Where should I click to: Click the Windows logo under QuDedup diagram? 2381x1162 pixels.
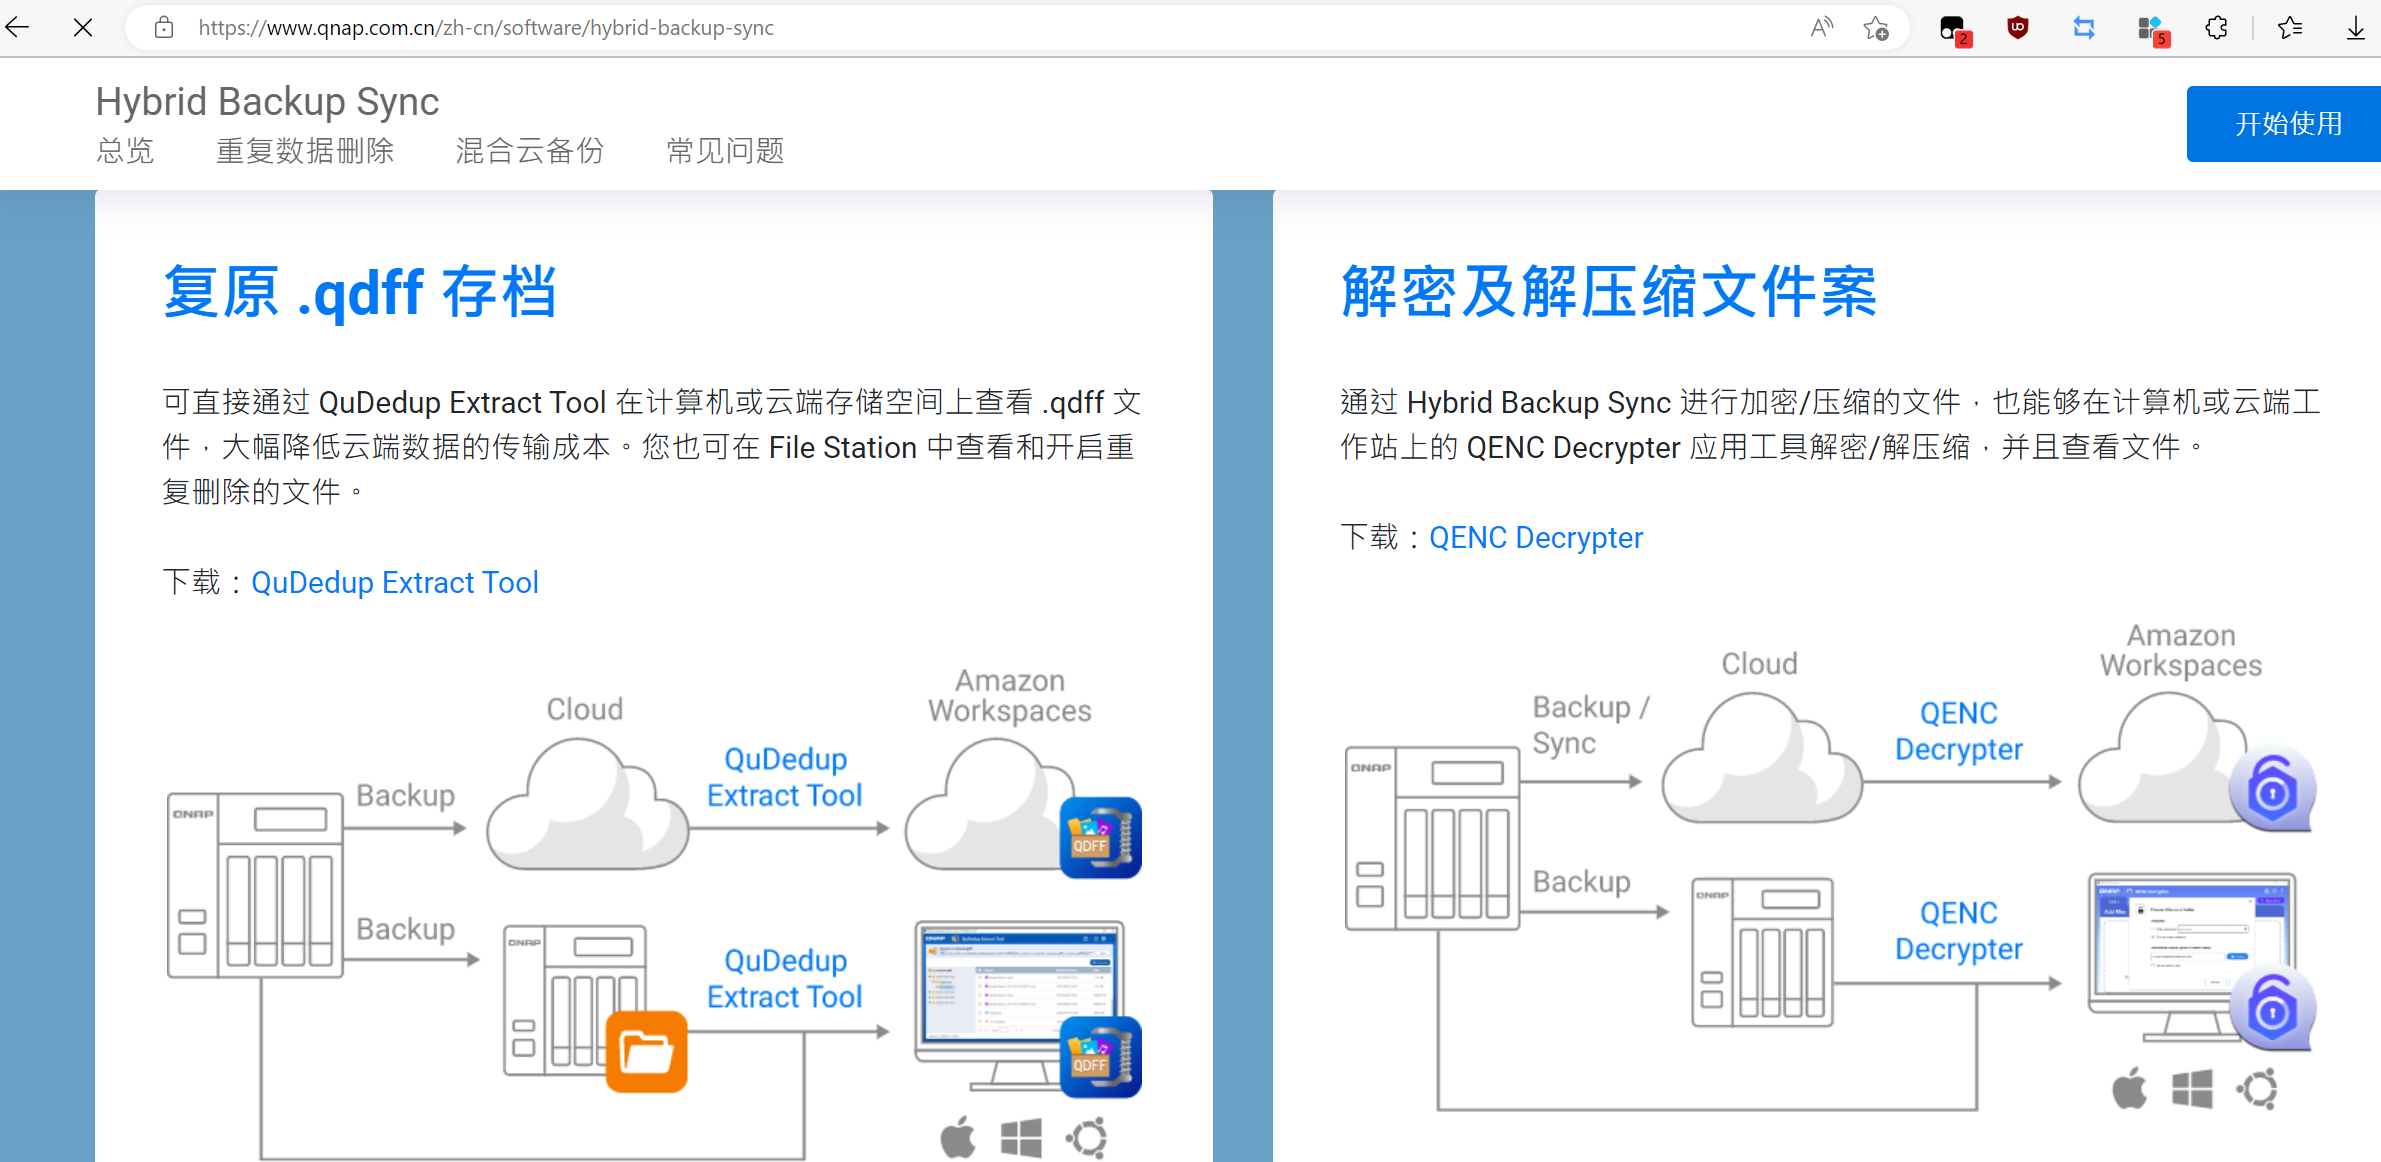click(1021, 1137)
